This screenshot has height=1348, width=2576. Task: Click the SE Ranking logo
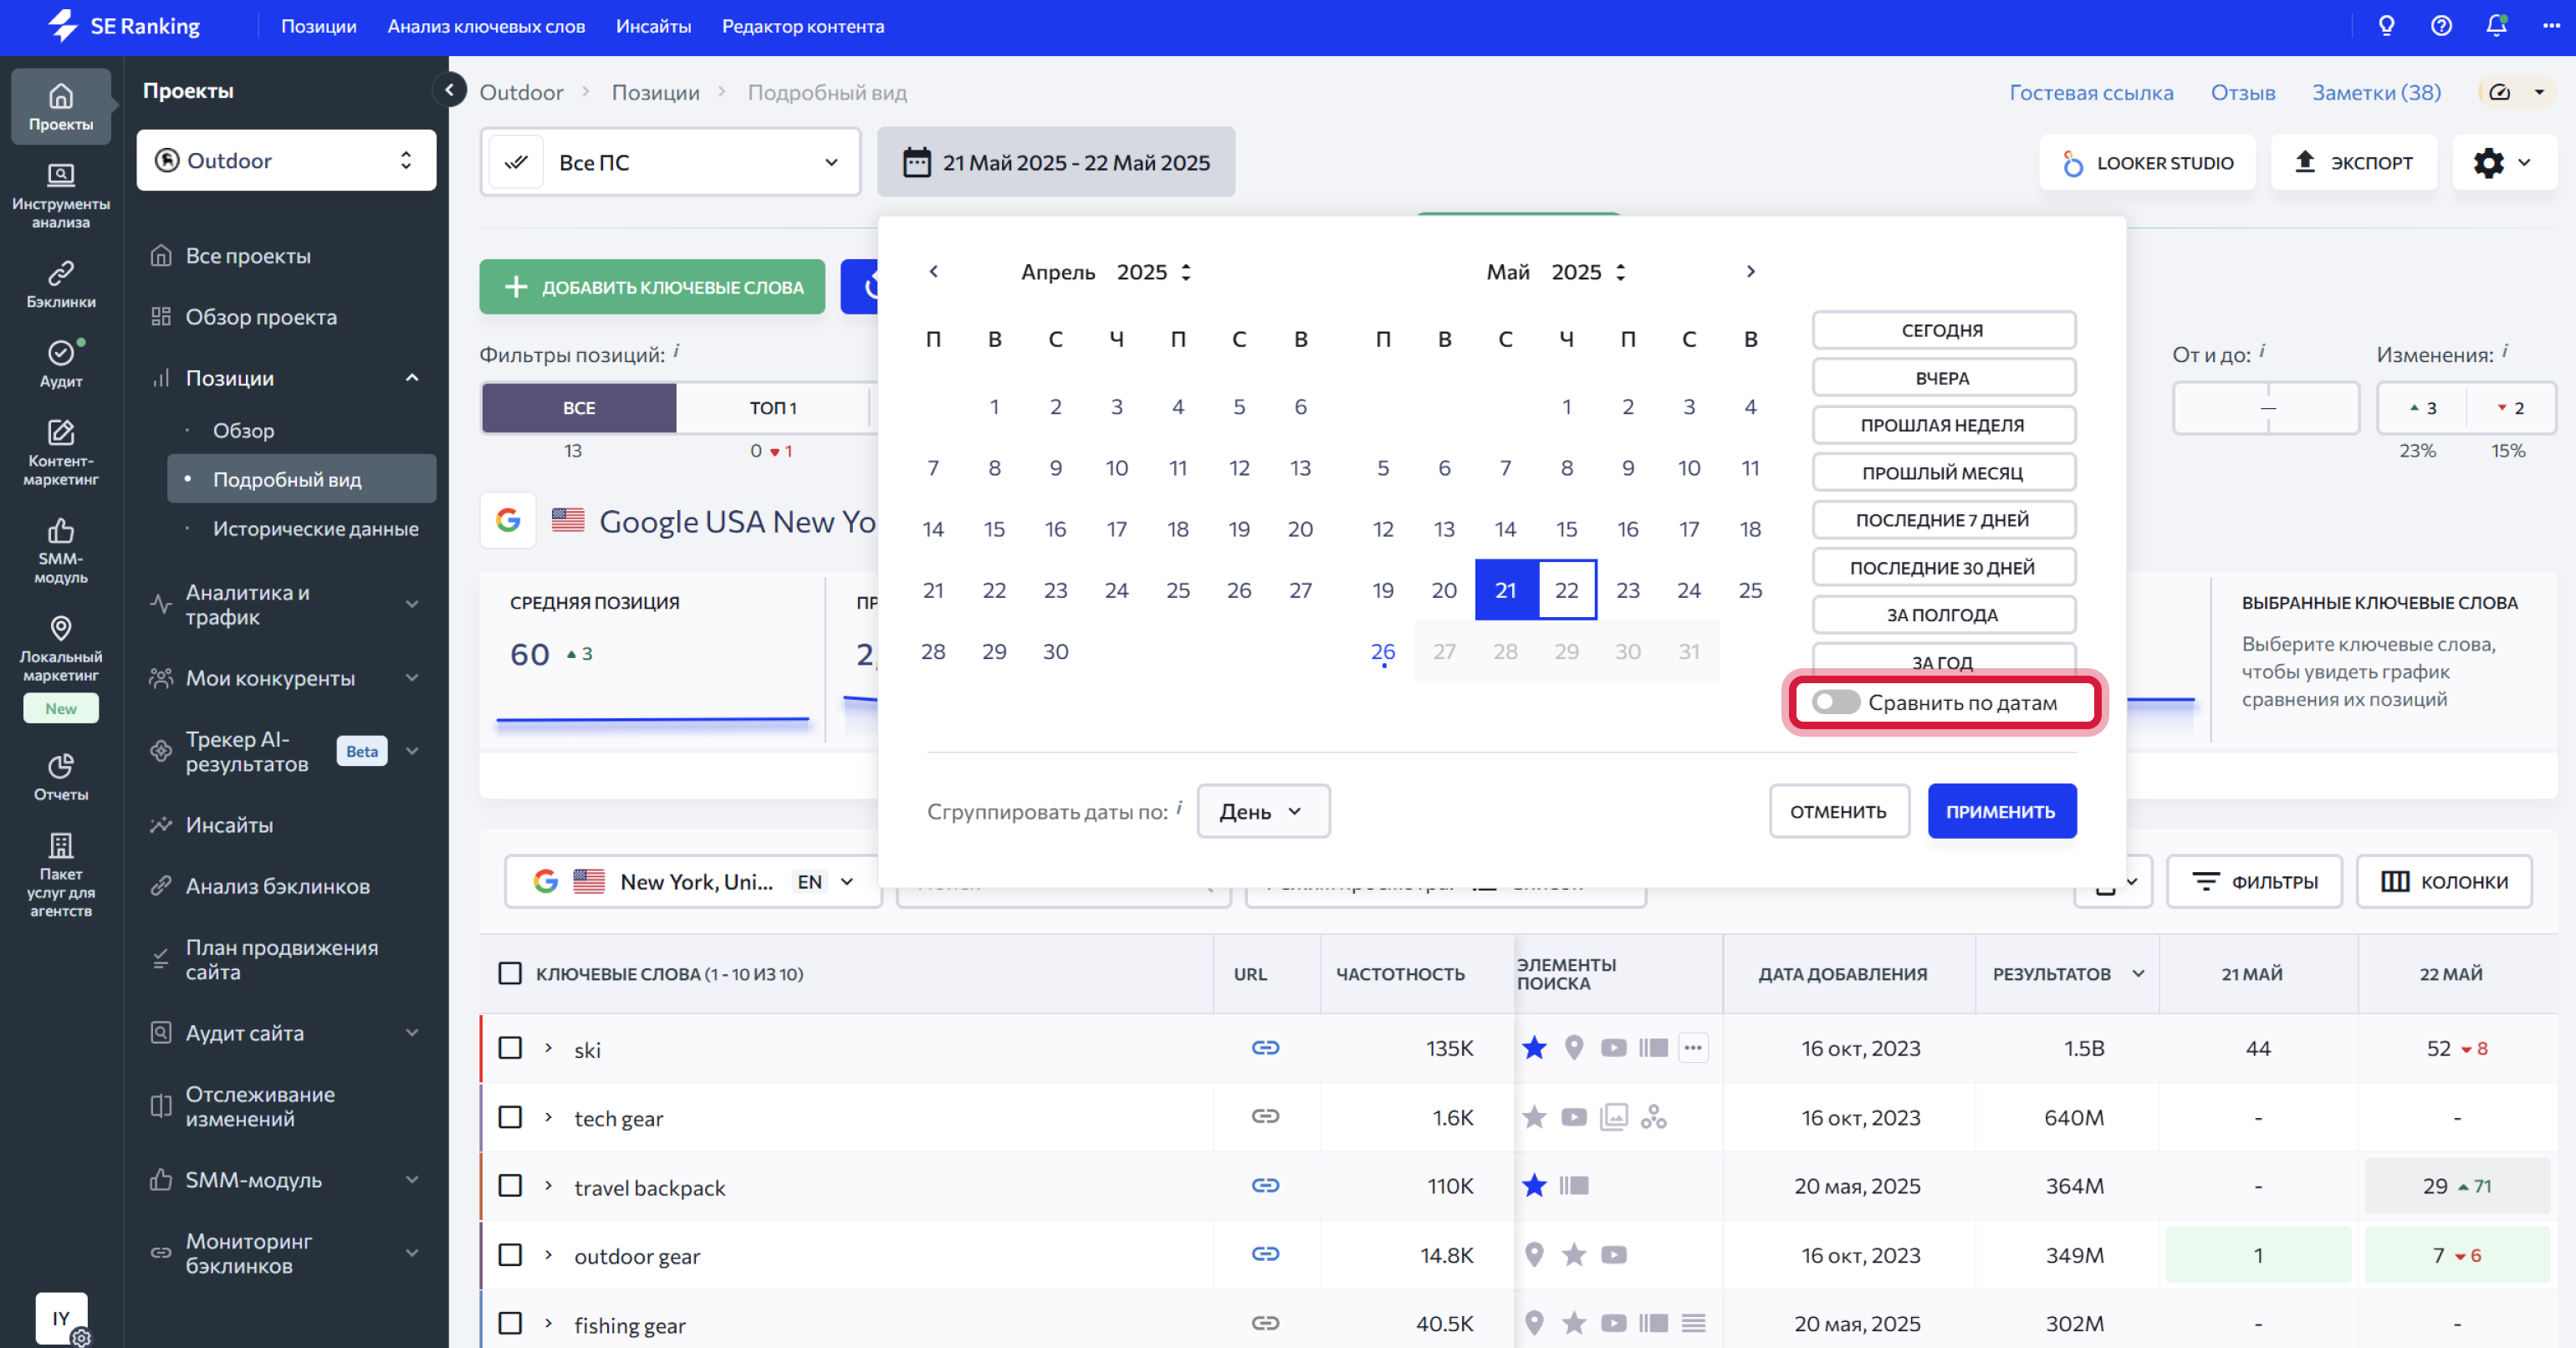pos(124,26)
